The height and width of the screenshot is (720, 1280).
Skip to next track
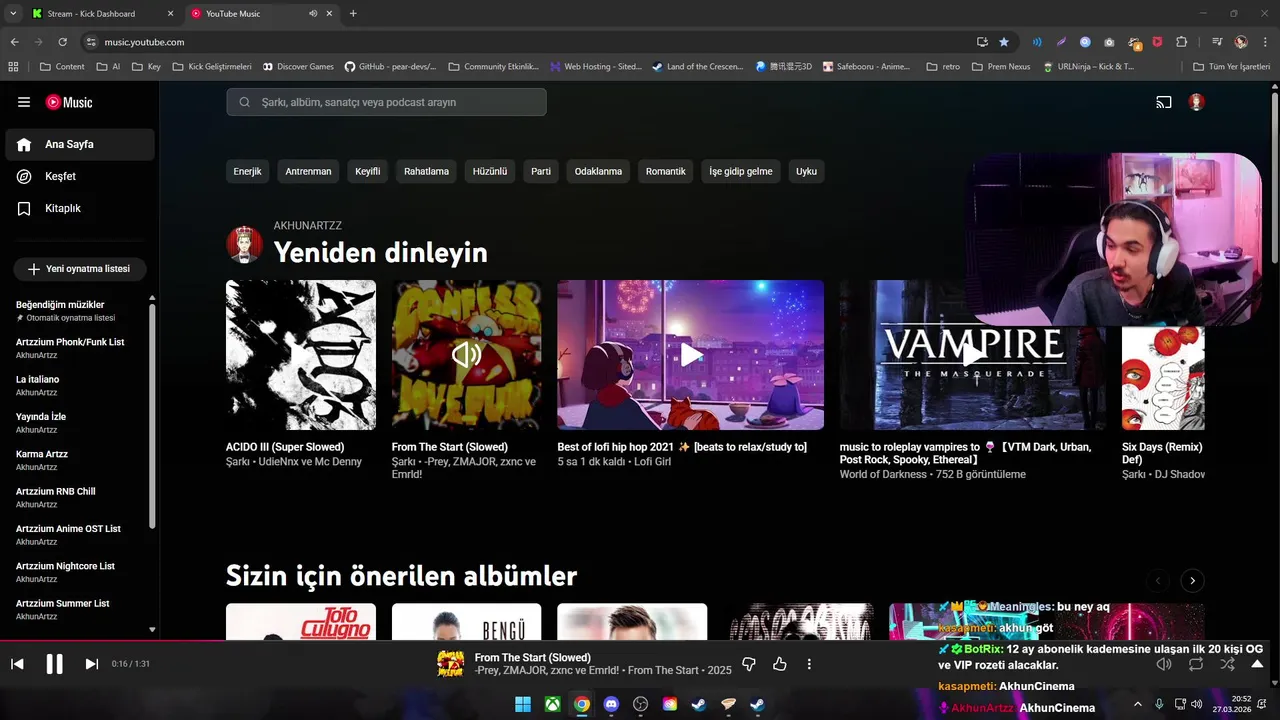click(91, 664)
